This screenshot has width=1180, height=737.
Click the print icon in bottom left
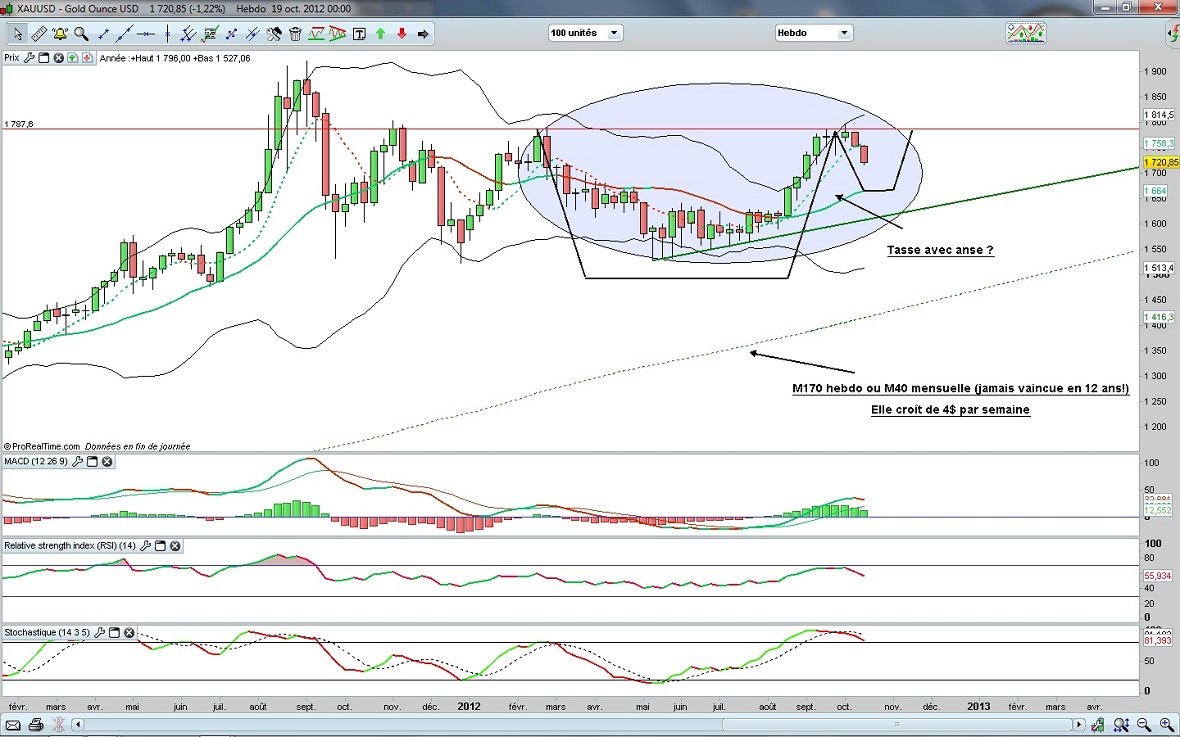point(36,724)
